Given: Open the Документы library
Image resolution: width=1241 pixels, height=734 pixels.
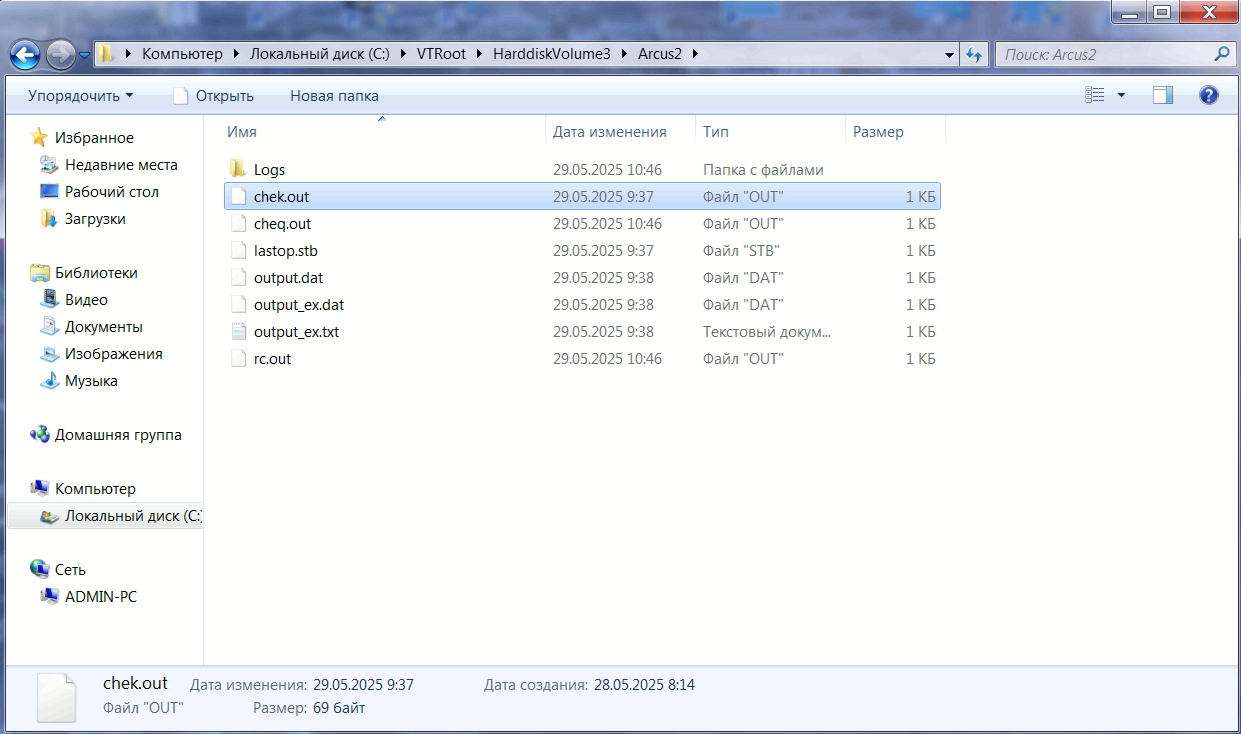Looking at the screenshot, I should [104, 327].
